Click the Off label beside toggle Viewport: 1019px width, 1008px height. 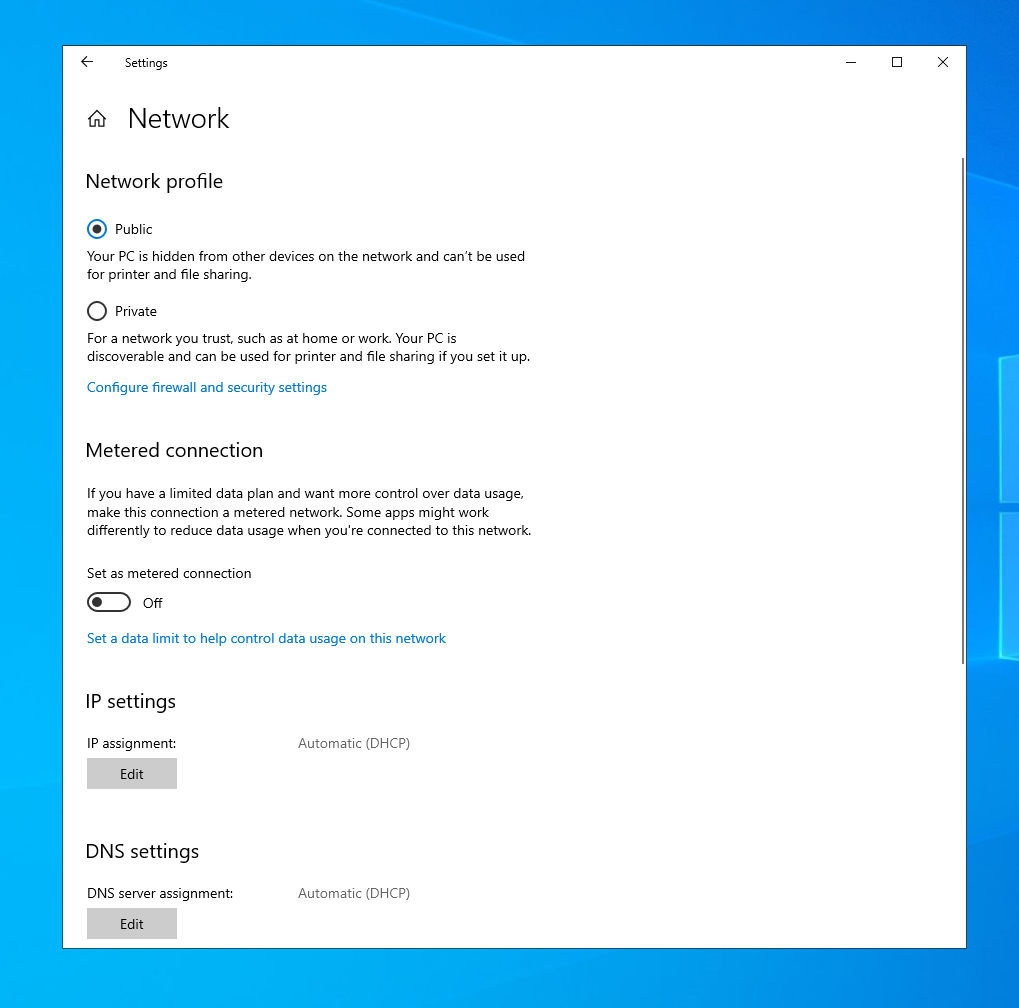point(153,603)
